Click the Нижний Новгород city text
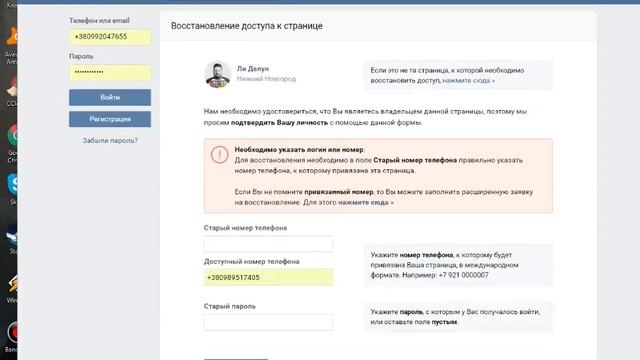The height and width of the screenshot is (360, 640). coord(266,79)
